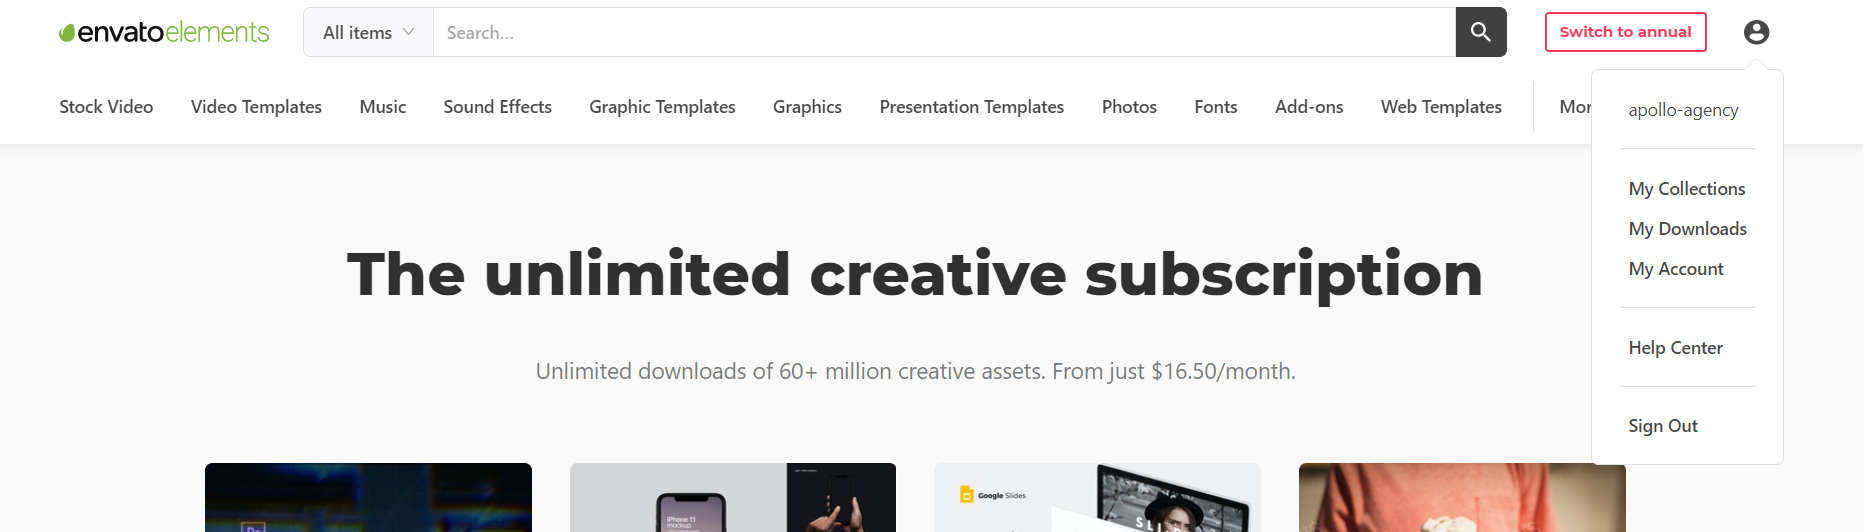This screenshot has height=532, width=1863.
Task: Open the Sound Effects category
Action: tap(498, 107)
